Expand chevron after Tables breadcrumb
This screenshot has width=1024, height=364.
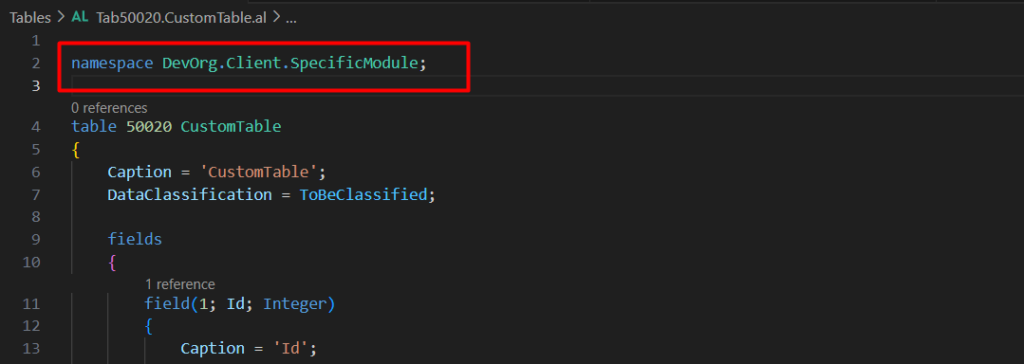[61, 18]
